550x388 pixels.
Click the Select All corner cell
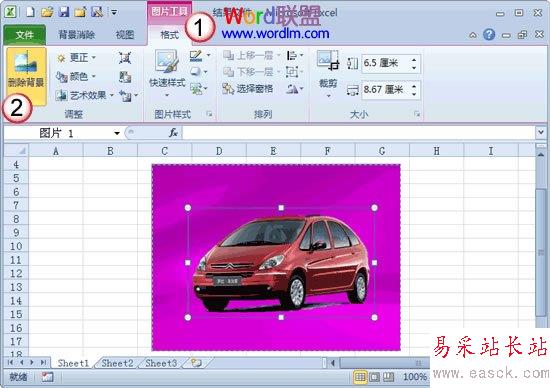pyautogui.click(x=16, y=151)
